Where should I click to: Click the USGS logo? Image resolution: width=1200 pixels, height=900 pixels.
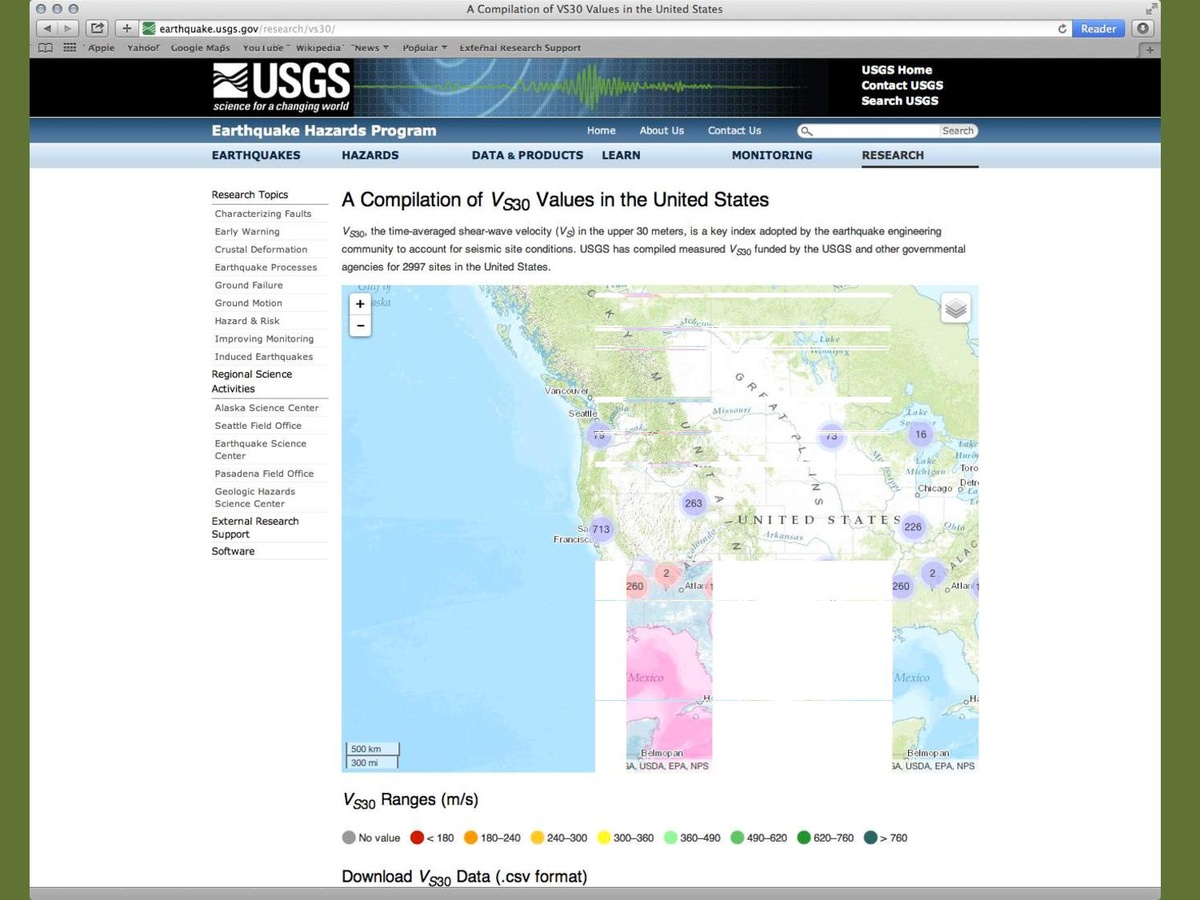[281, 87]
